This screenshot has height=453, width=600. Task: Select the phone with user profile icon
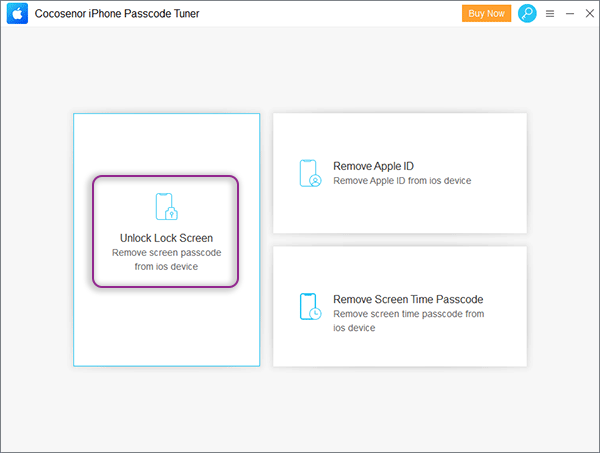point(310,173)
